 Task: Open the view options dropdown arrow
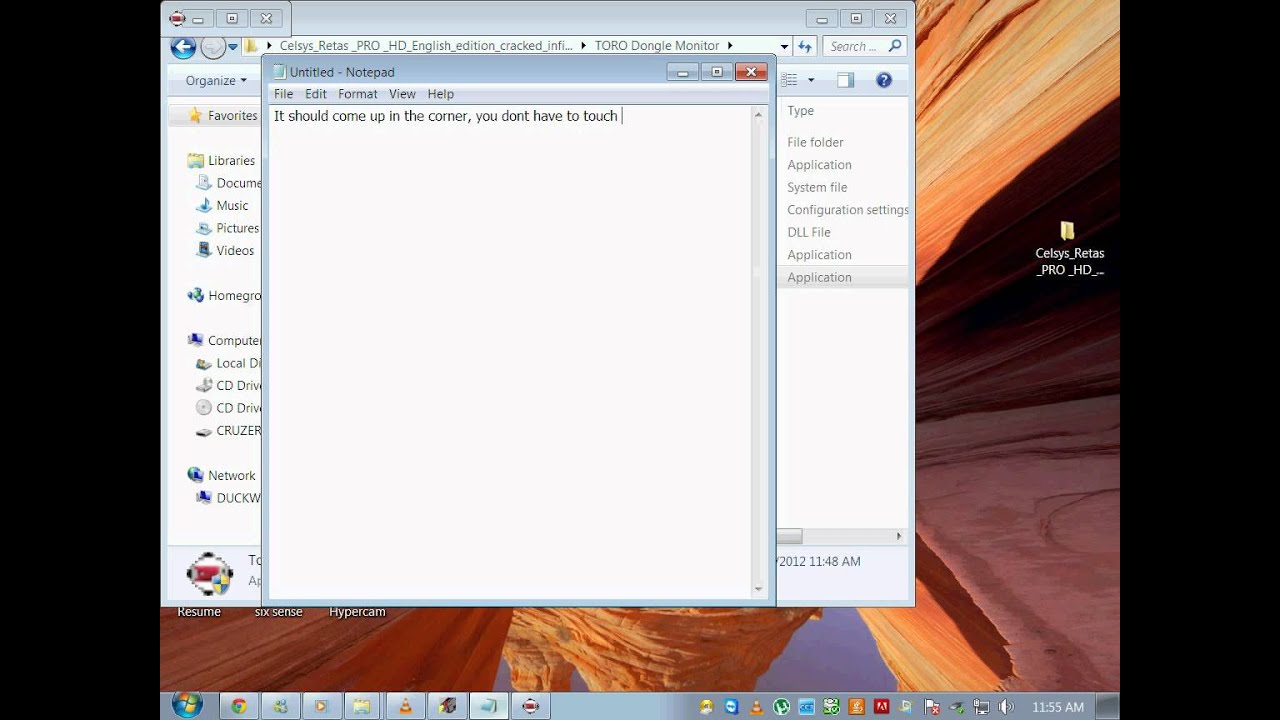811,80
